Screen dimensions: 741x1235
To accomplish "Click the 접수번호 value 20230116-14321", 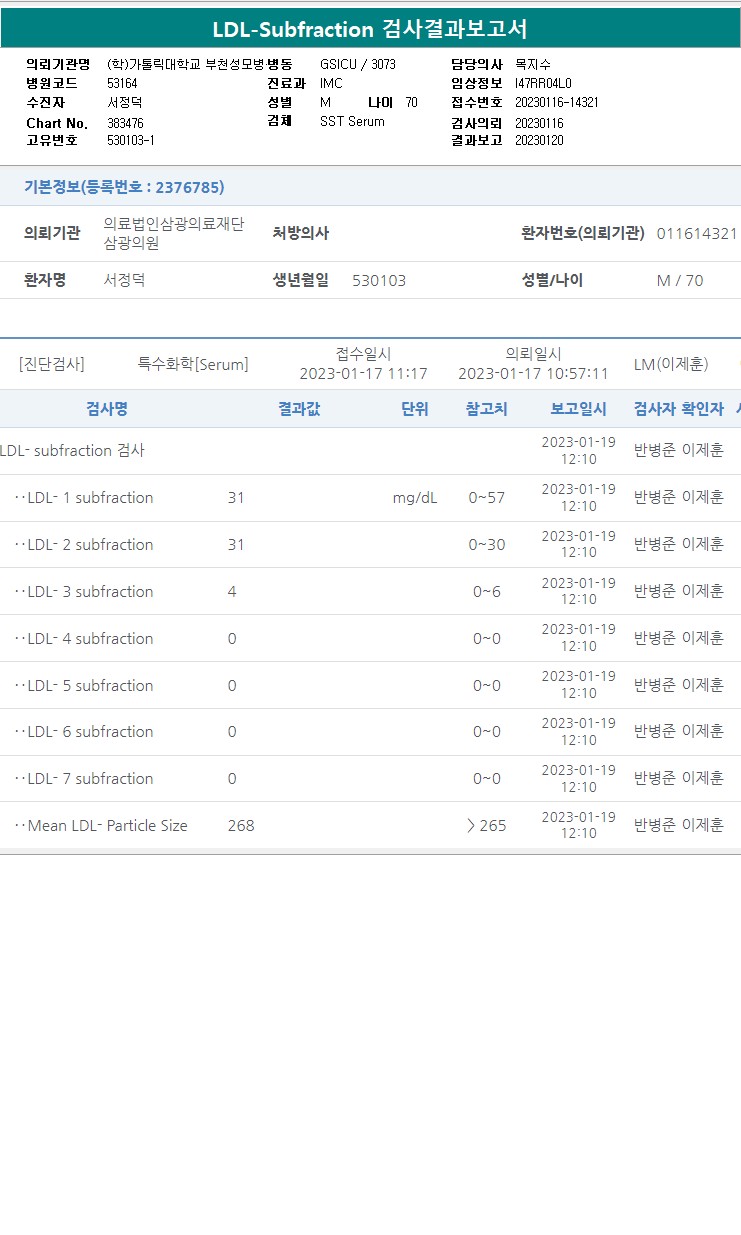I will point(557,103).
